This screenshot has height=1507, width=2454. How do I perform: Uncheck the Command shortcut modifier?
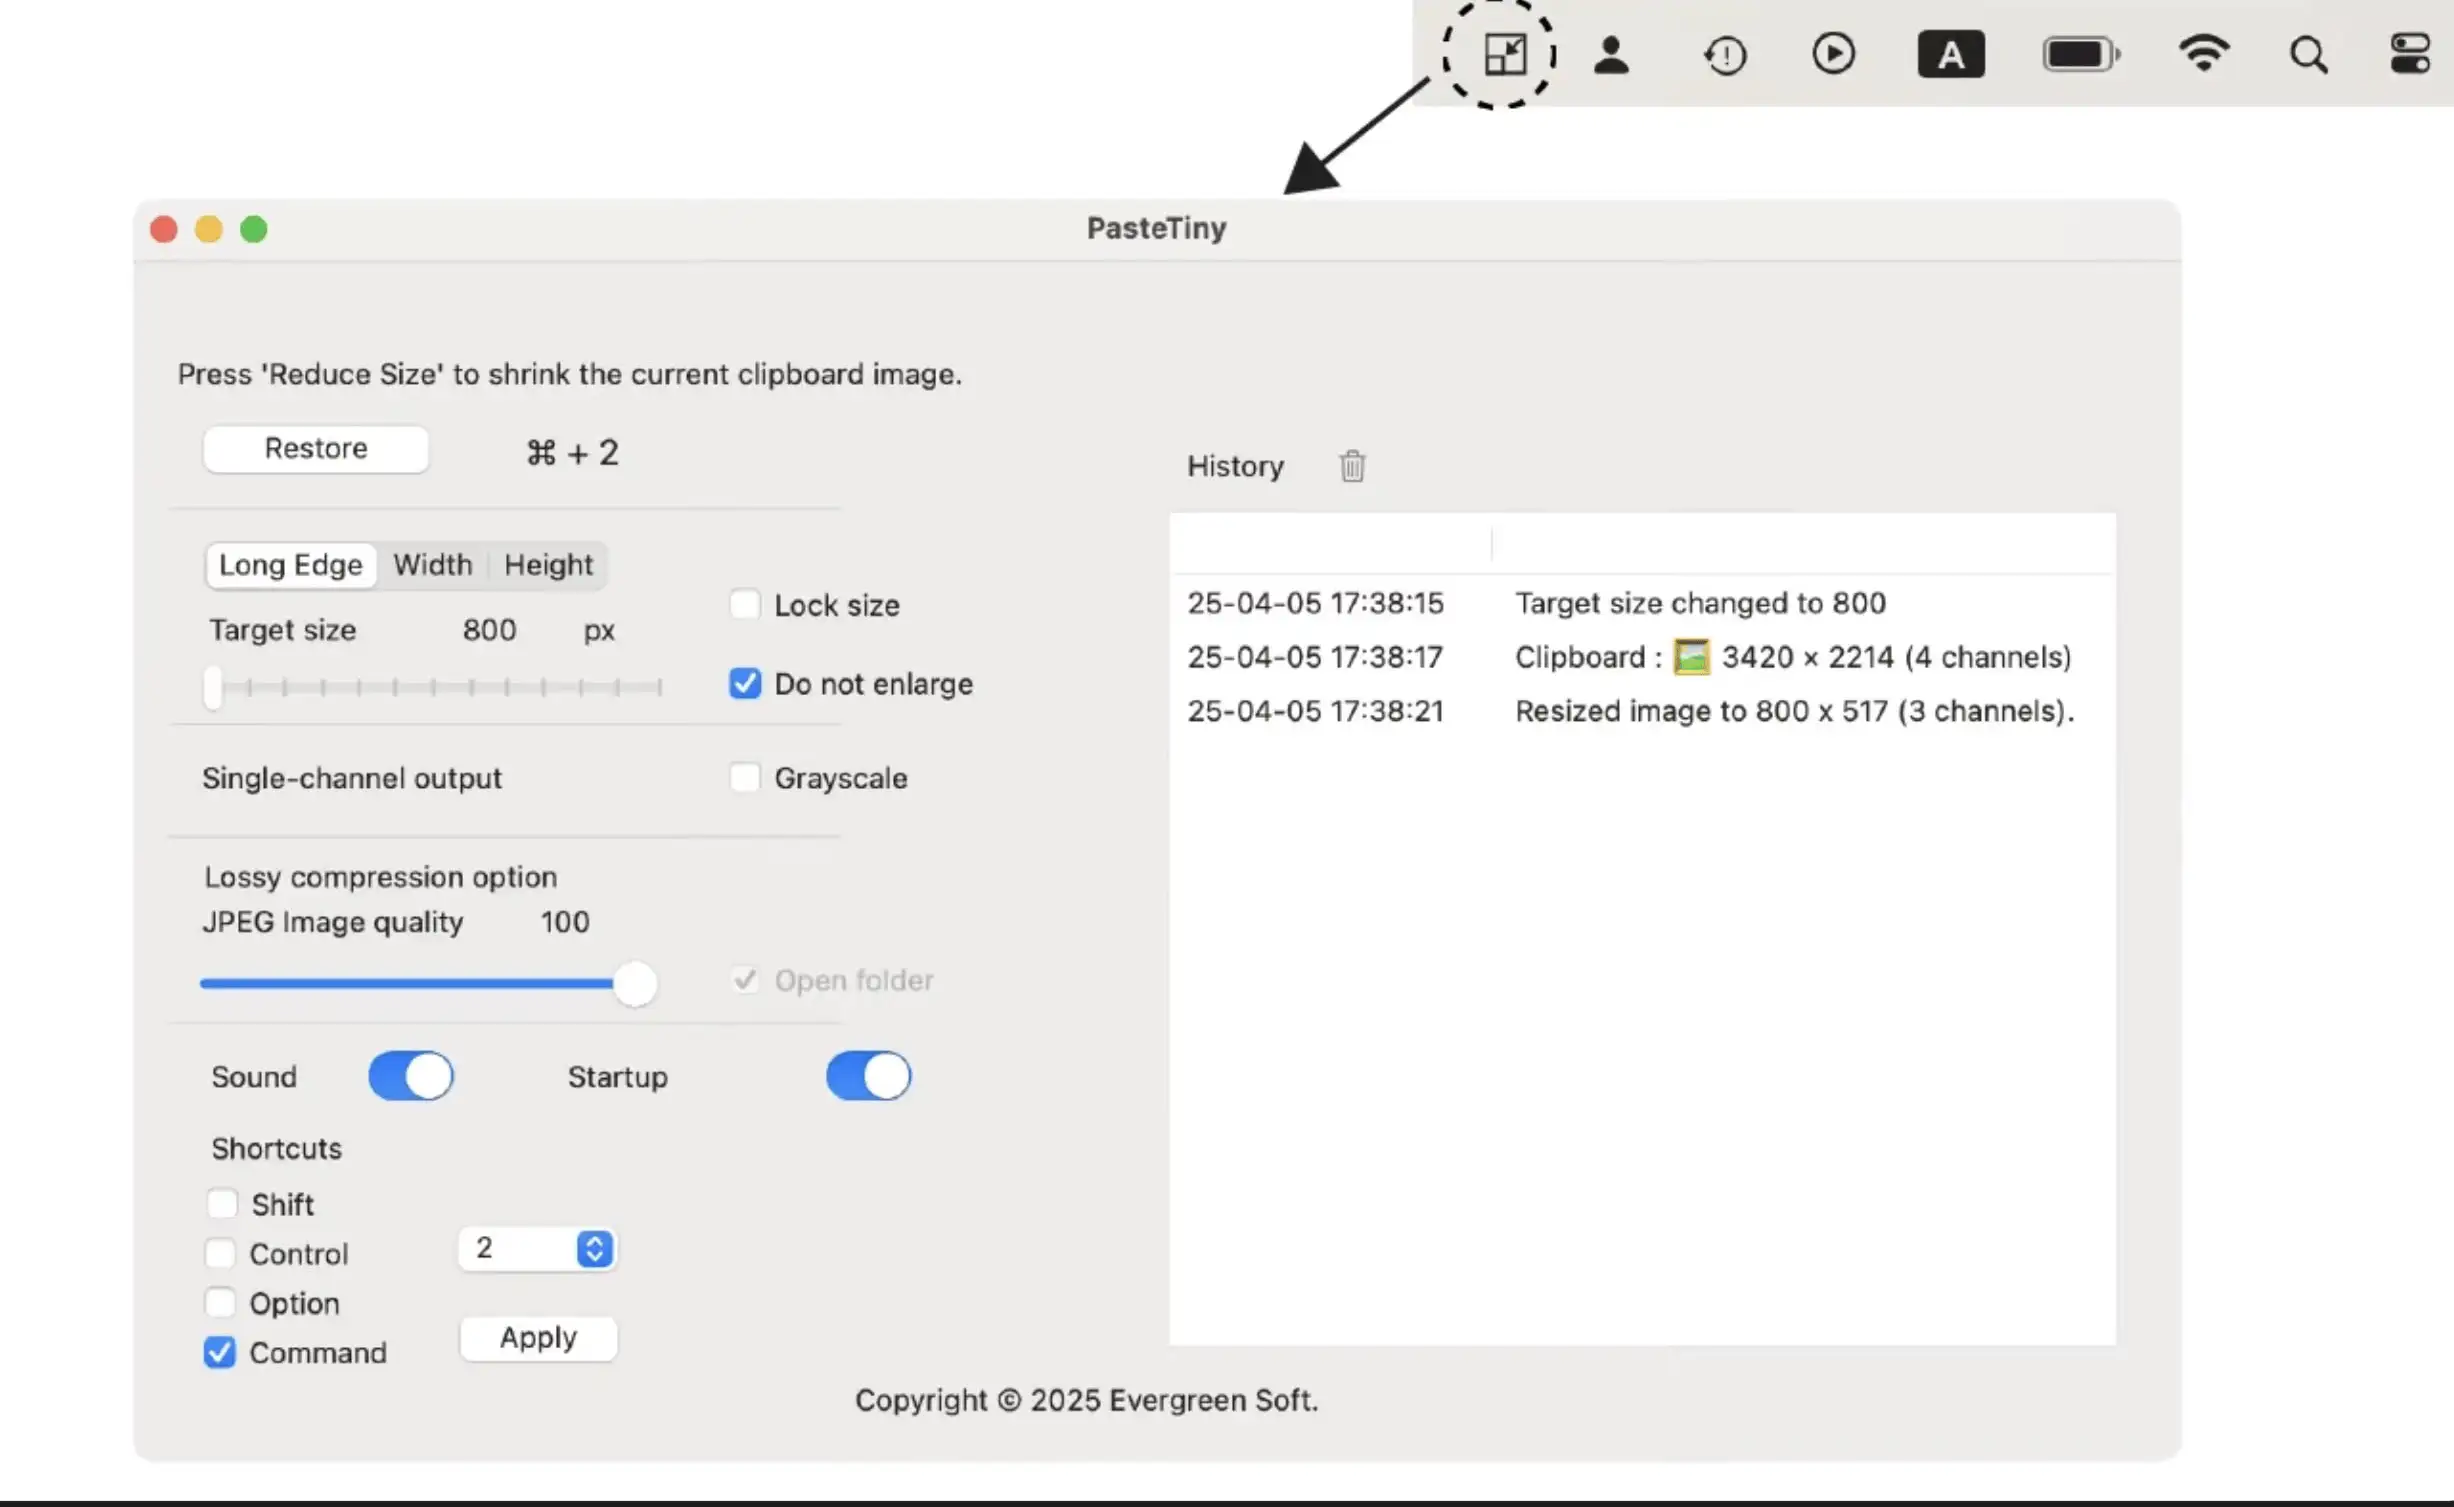pos(220,1352)
